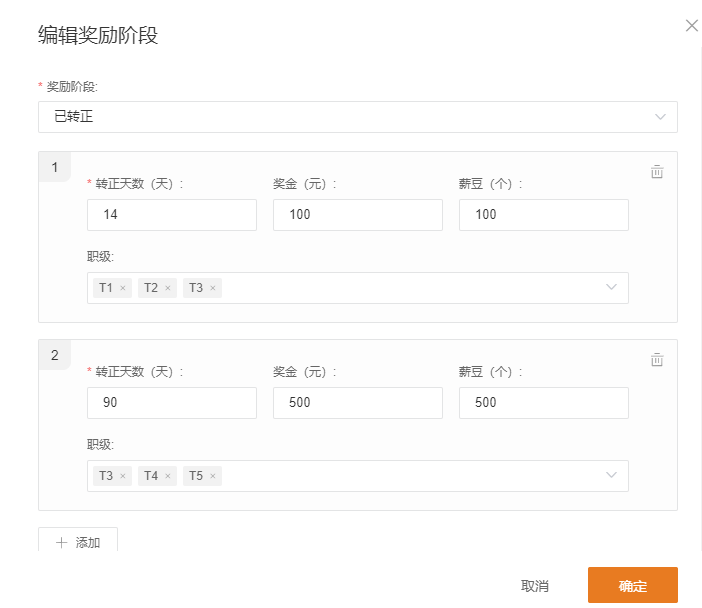The width and height of the screenshot is (702, 608).
Task: Expand 职级 dropdown arrow in stage 2
Action: tap(611, 475)
